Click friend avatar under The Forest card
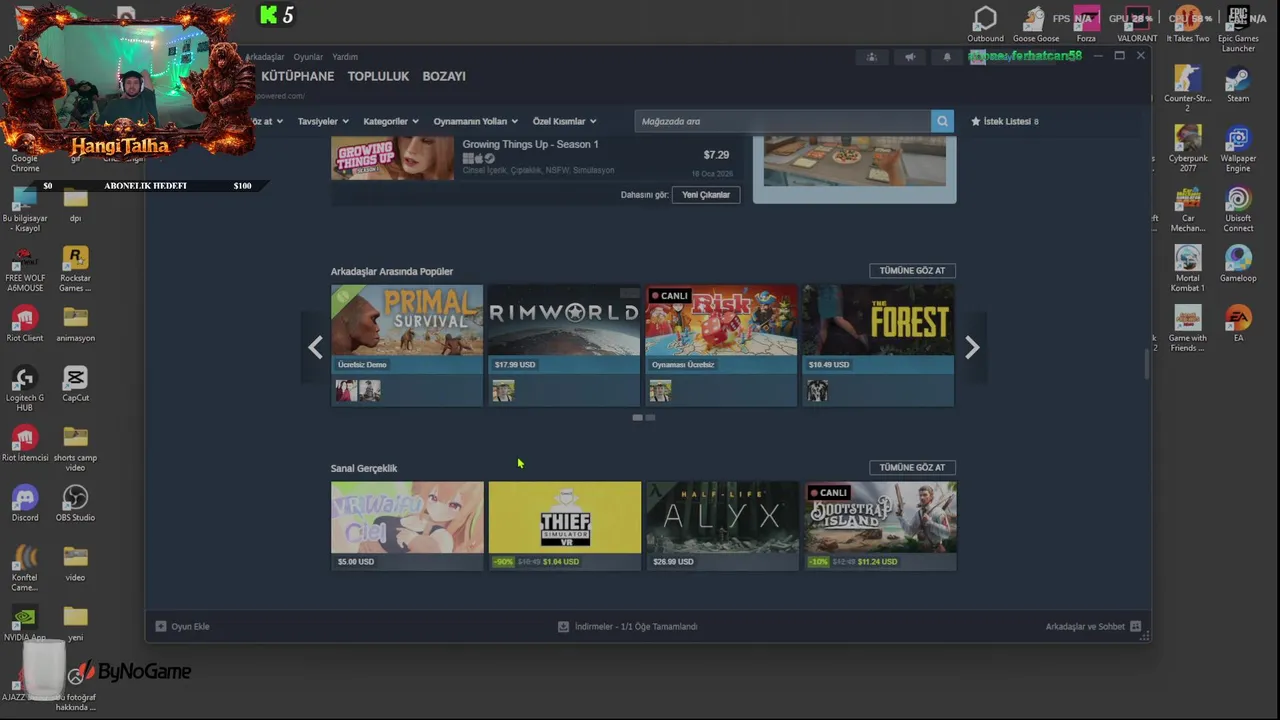1280x720 pixels. pyautogui.click(x=818, y=391)
